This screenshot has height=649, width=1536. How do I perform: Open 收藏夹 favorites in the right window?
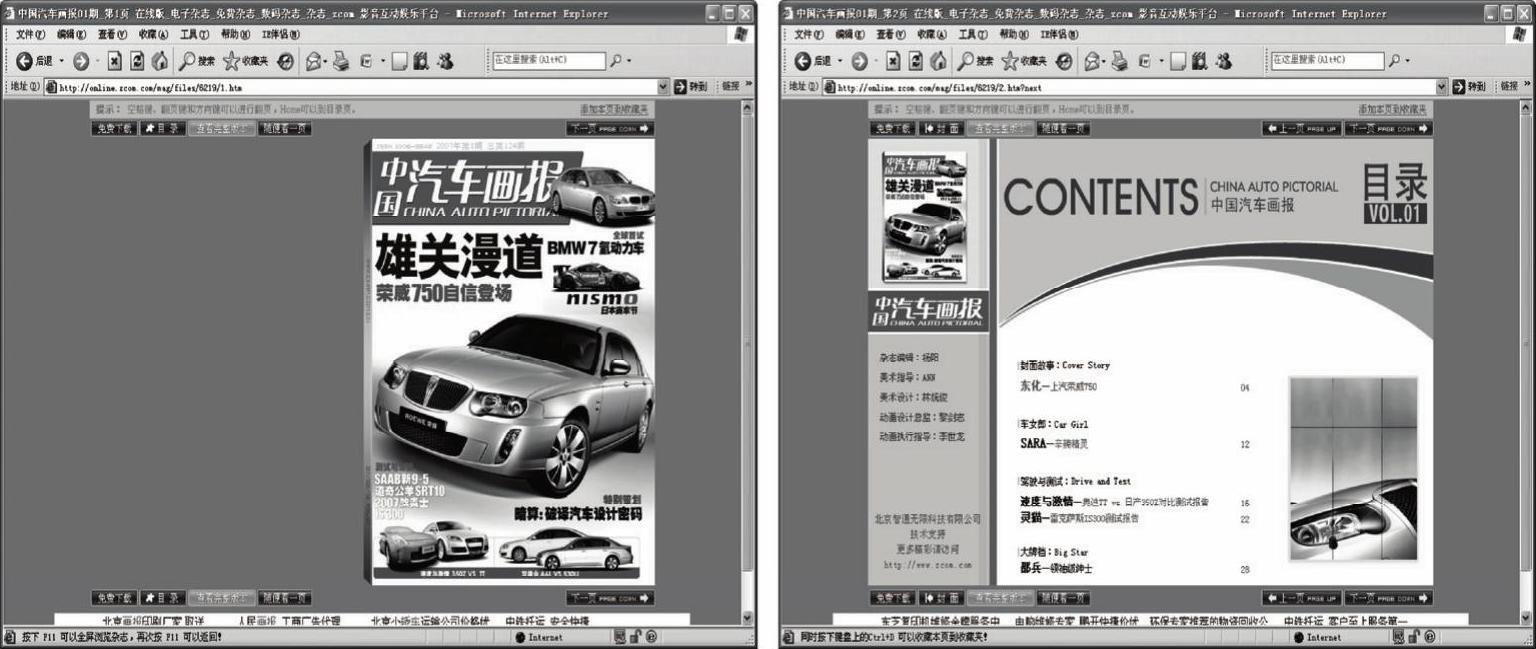pyautogui.click(x=1024, y=61)
